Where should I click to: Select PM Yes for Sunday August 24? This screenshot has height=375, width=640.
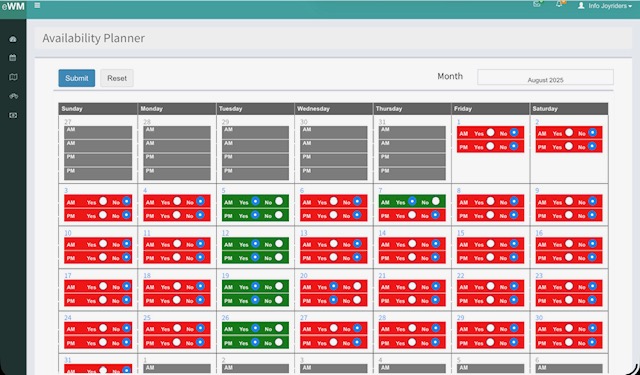click(x=103, y=342)
